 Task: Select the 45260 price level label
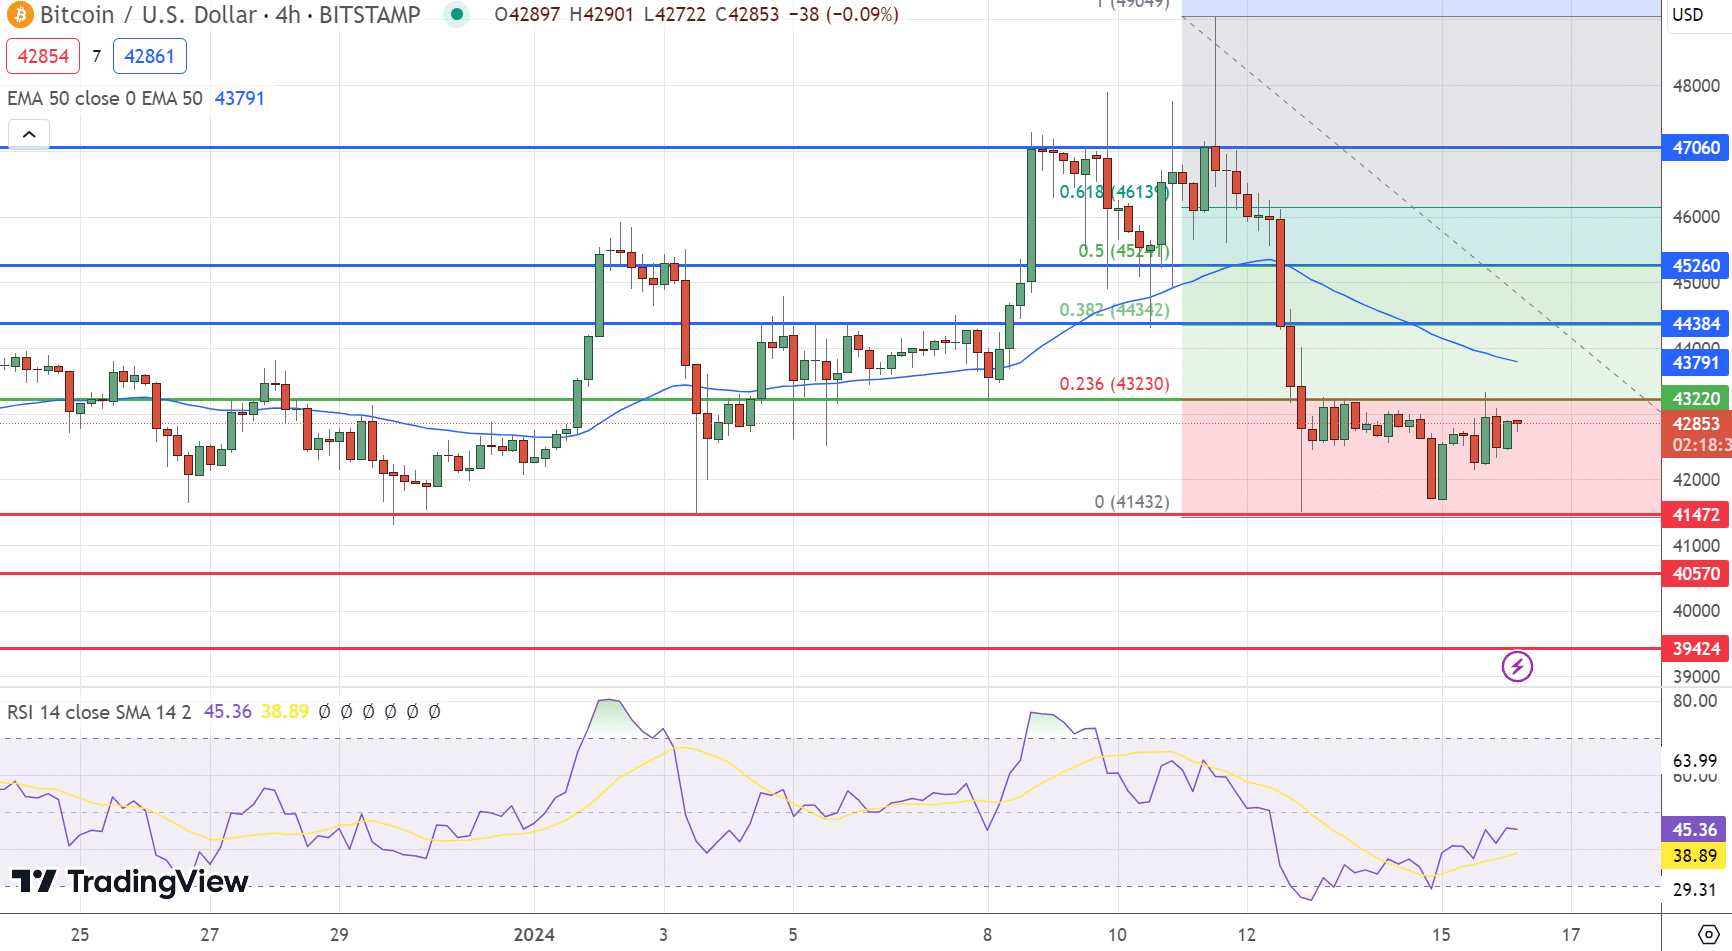point(1695,266)
